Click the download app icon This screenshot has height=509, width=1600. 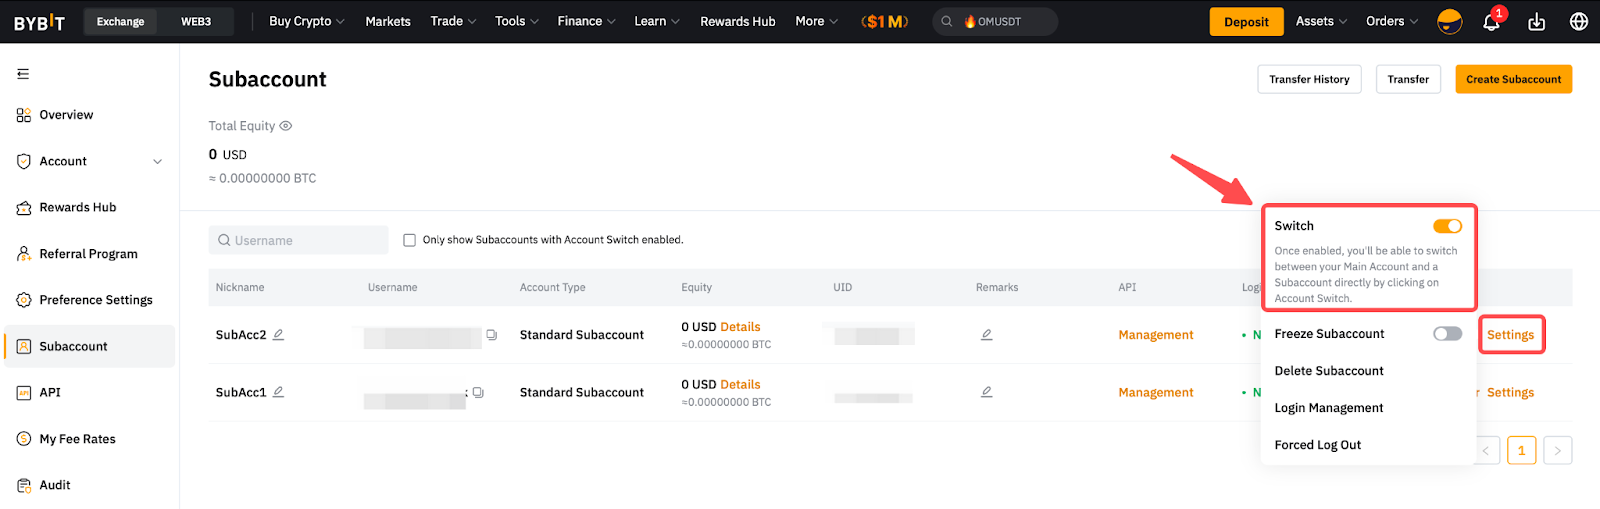point(1536,22)
